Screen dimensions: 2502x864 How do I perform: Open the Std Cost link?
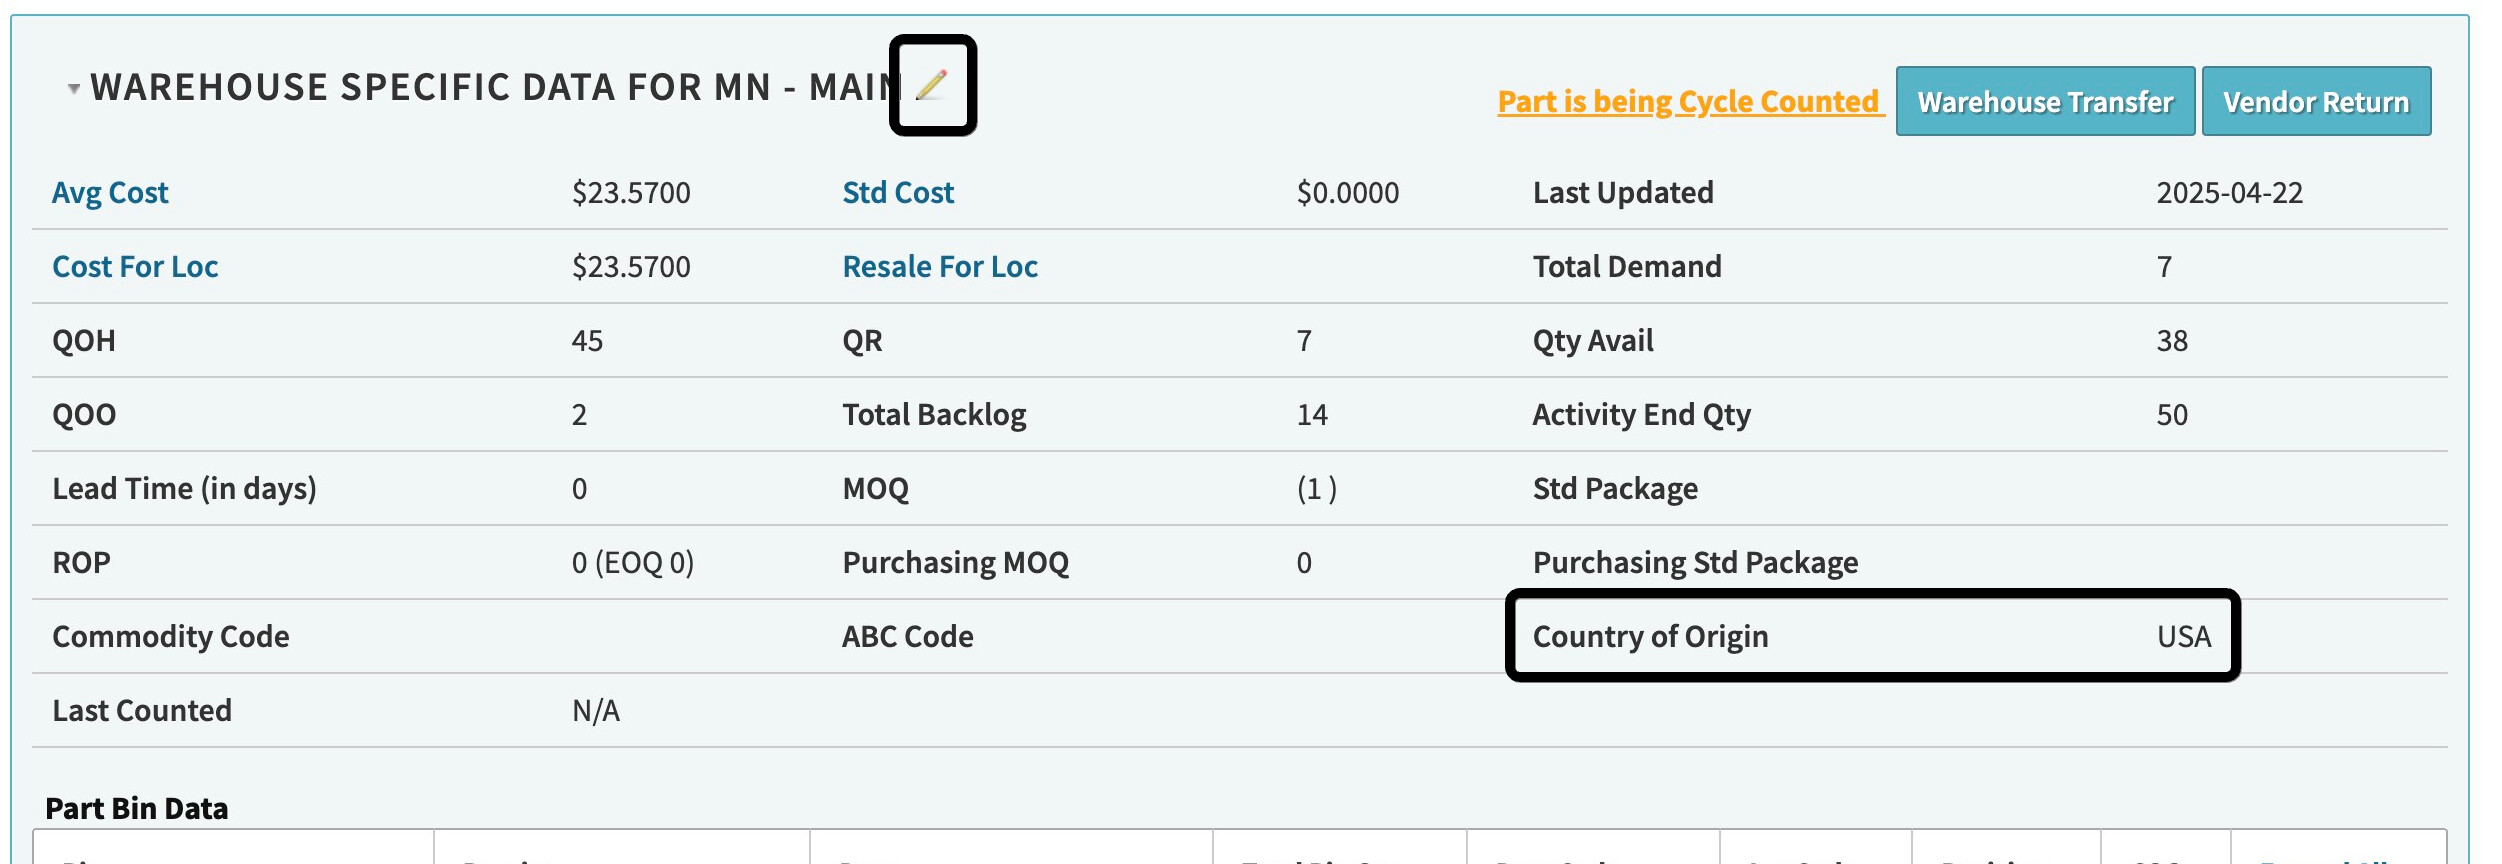[x=898, y=192]
